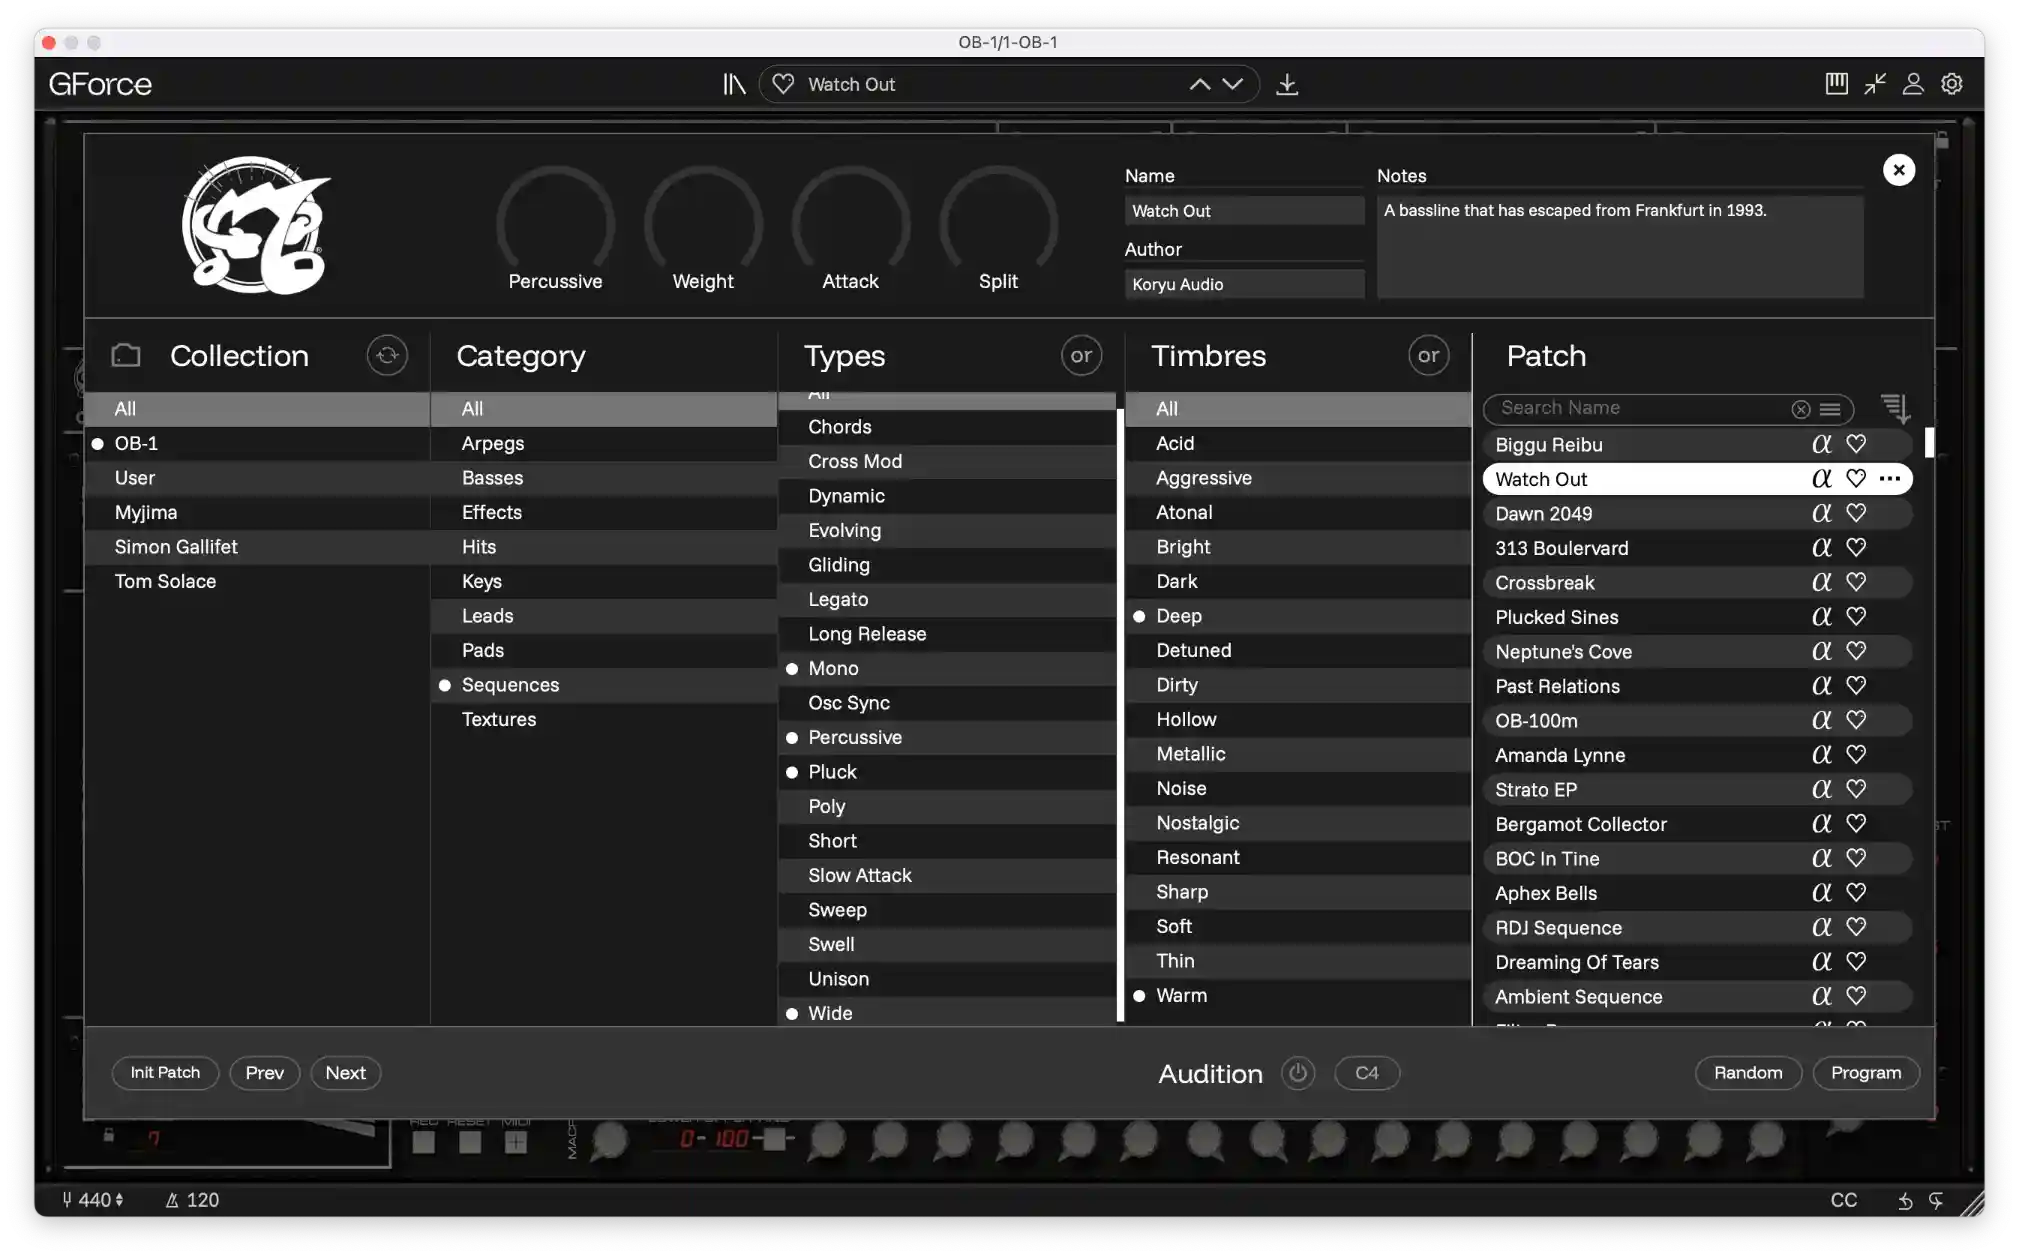Click the Program button

pos(1865,1073)
